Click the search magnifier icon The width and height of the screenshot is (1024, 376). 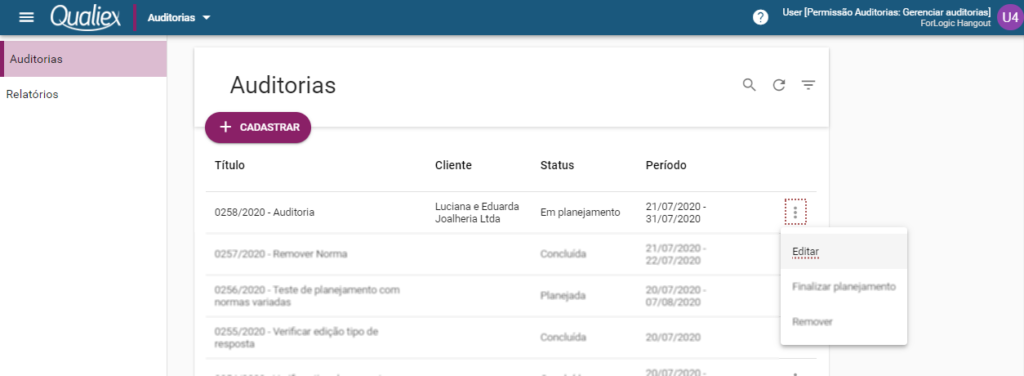749,85
